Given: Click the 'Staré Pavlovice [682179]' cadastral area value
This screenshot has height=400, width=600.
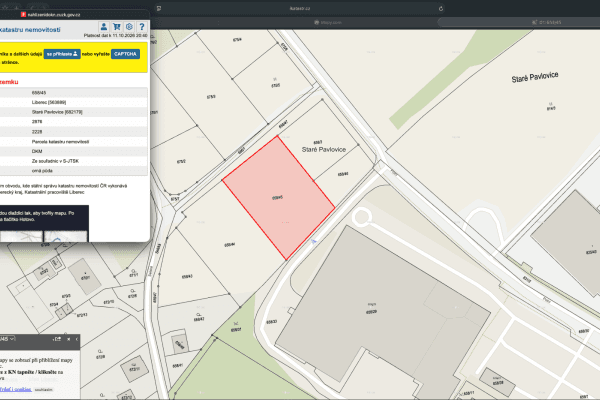Looking at the screenshot, I should pos(57,112).
